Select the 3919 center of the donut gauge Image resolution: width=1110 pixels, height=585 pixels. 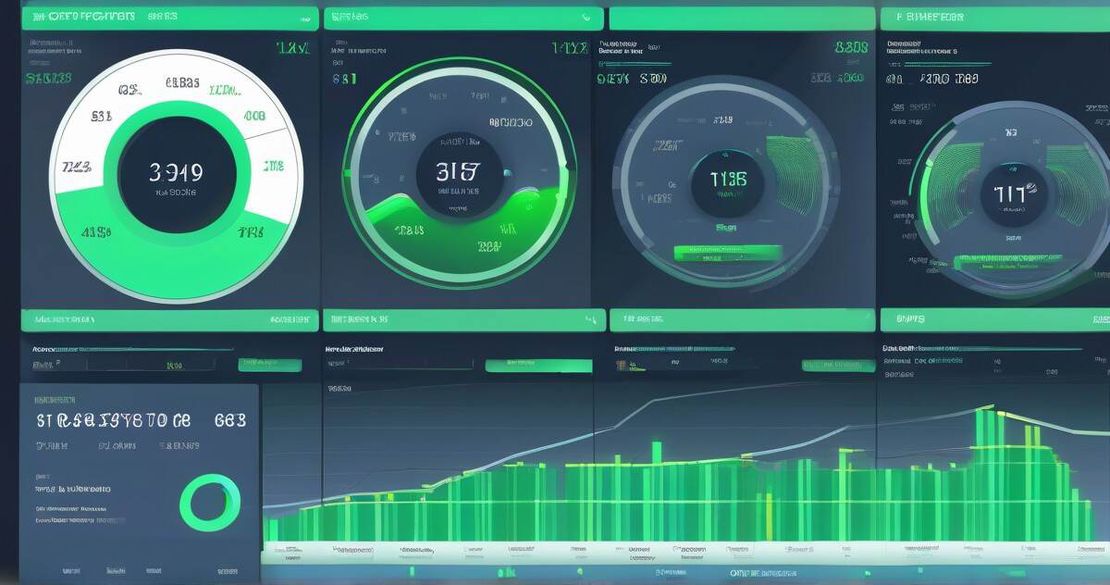(x=176, y=174)
